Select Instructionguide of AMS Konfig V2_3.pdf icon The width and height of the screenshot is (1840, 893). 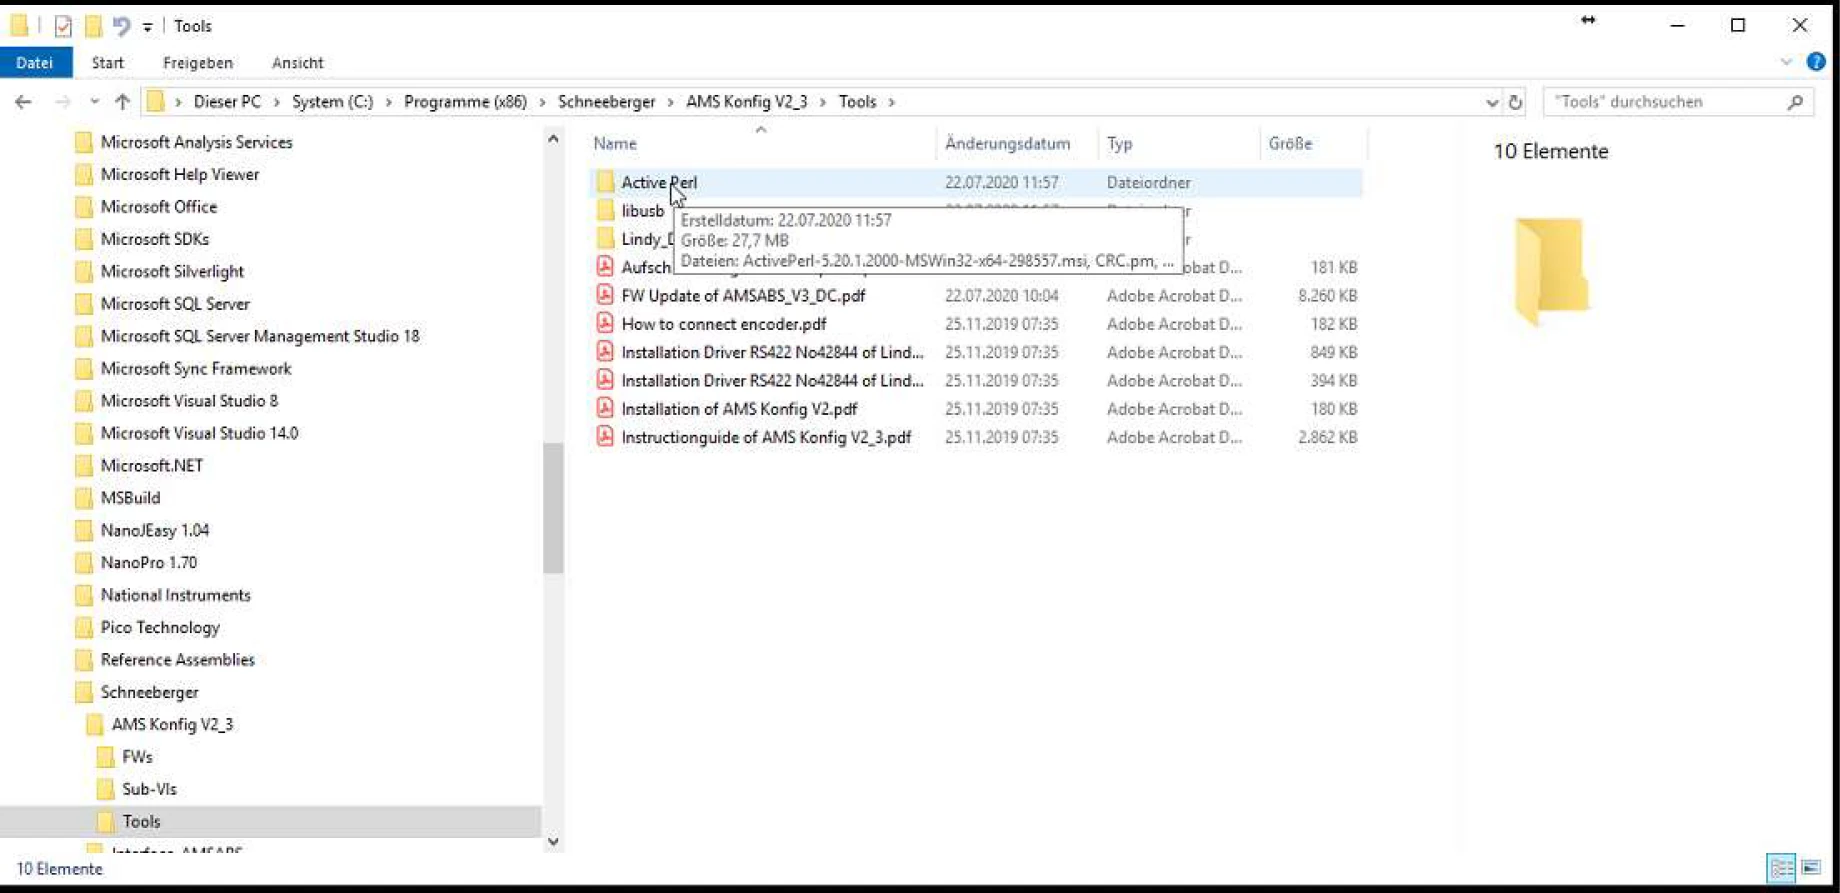click(605, 436)
